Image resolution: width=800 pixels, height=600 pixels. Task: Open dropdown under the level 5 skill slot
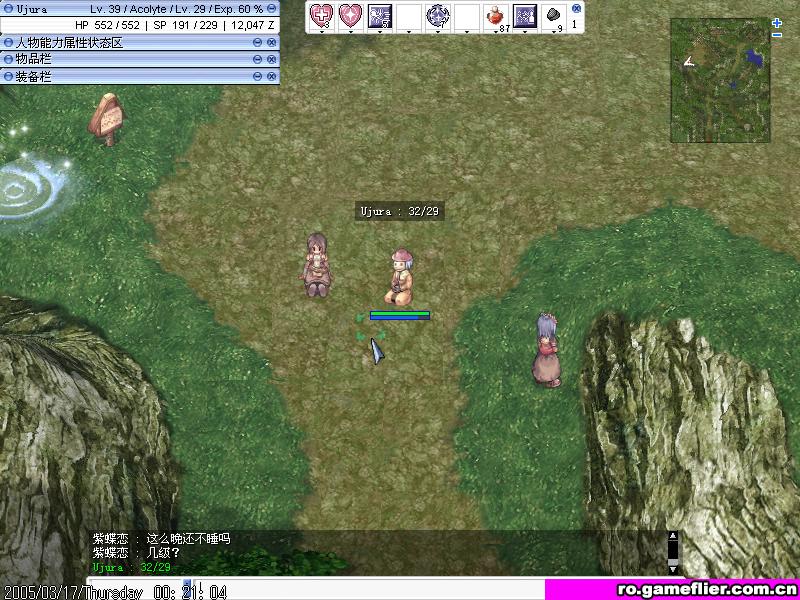[x=380, y=32]
